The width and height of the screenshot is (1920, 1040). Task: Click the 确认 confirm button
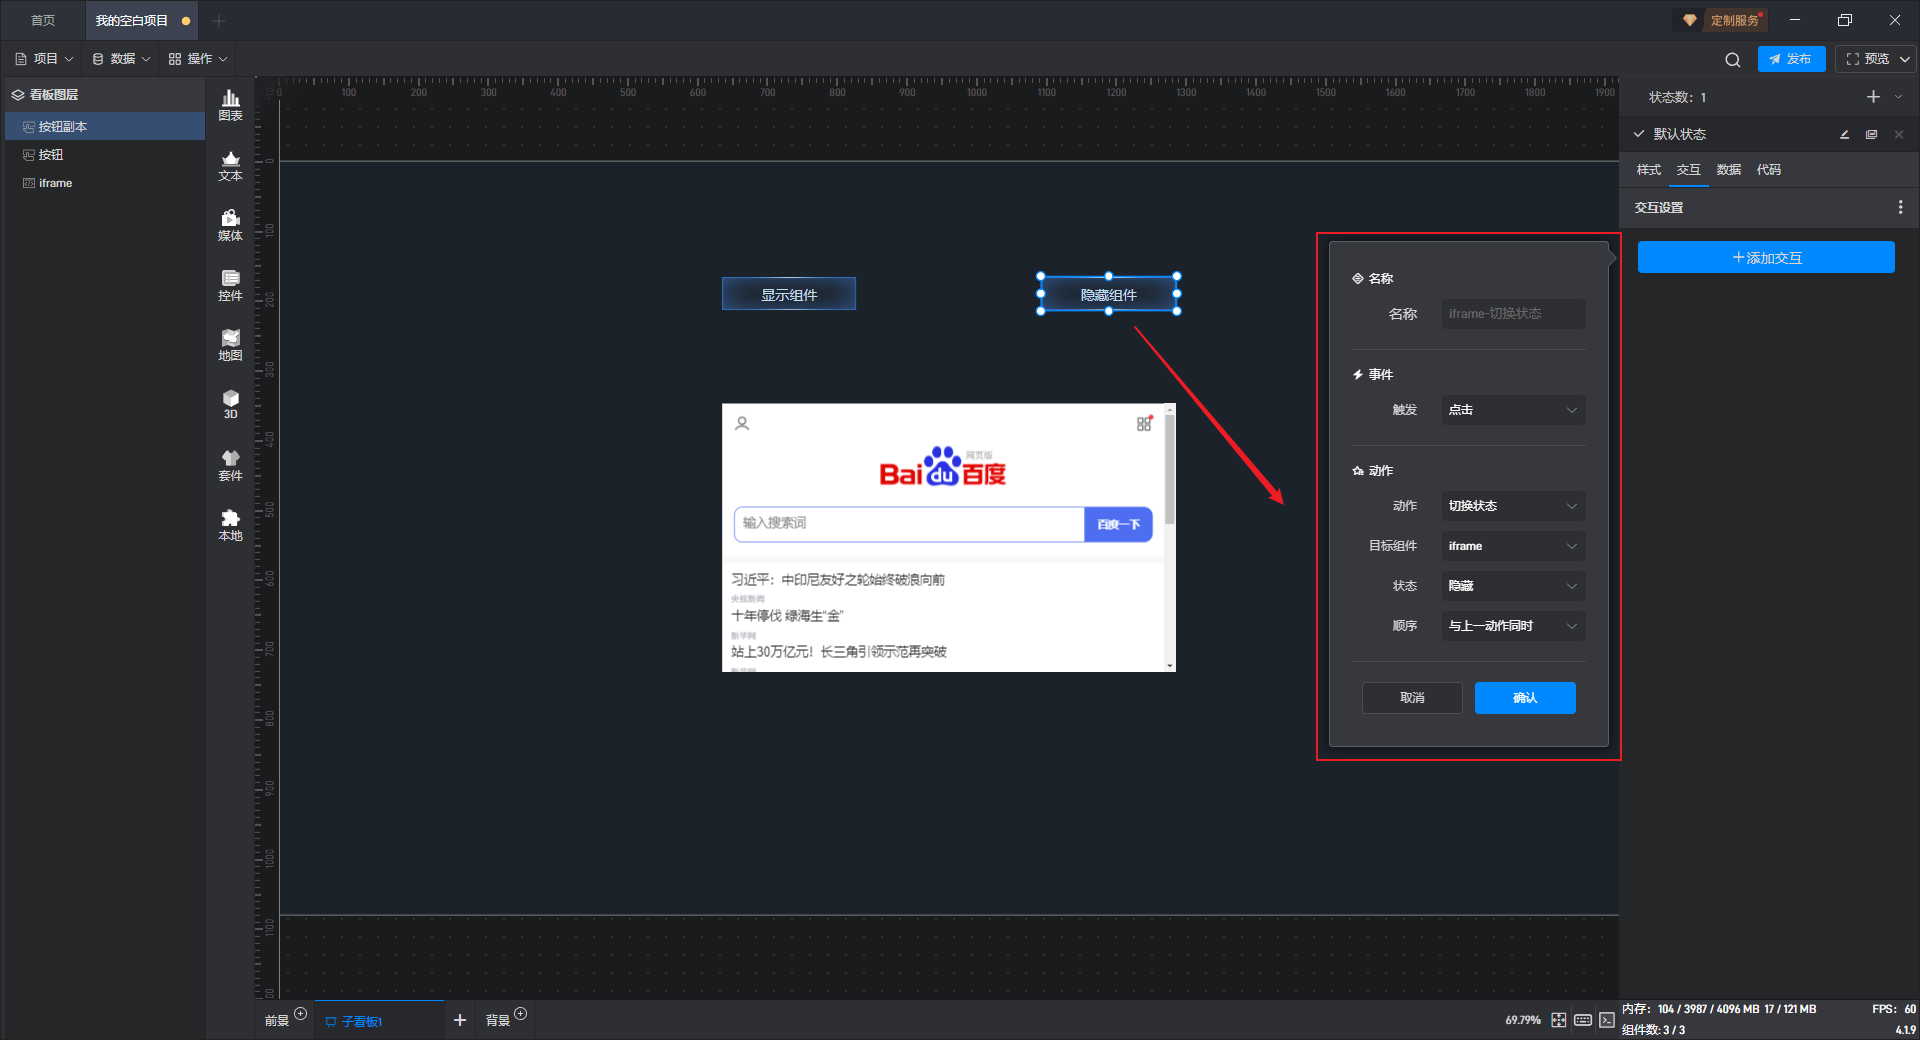[1524, 698]
